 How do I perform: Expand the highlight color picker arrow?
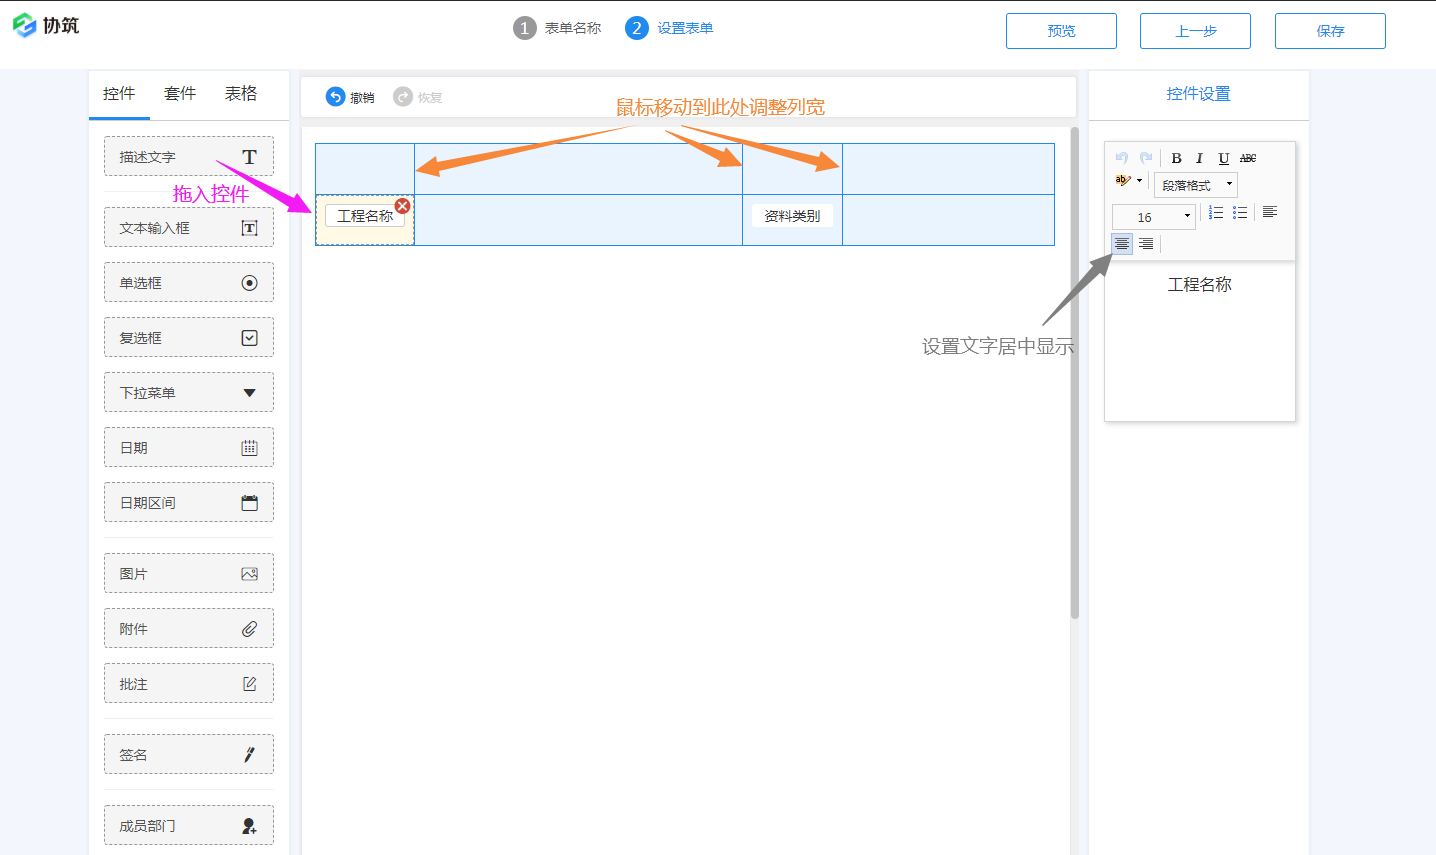click(1139, 181)
